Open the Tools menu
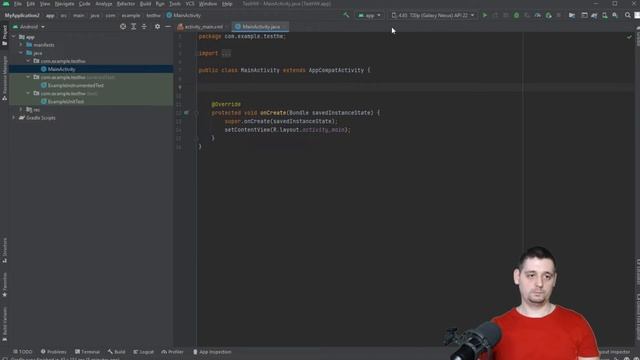 point(175,4)
